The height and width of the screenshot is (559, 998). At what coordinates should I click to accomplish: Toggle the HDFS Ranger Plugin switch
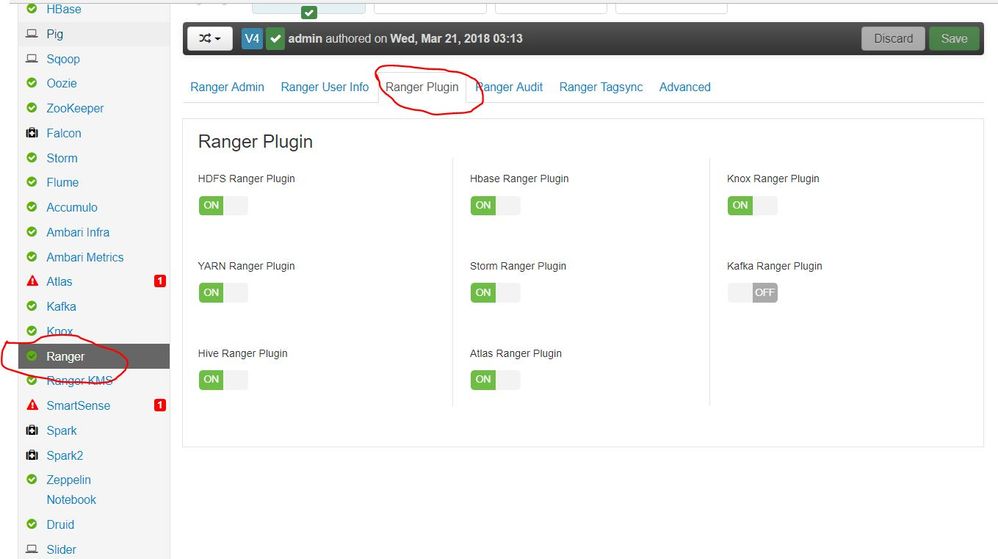[223, 205]
